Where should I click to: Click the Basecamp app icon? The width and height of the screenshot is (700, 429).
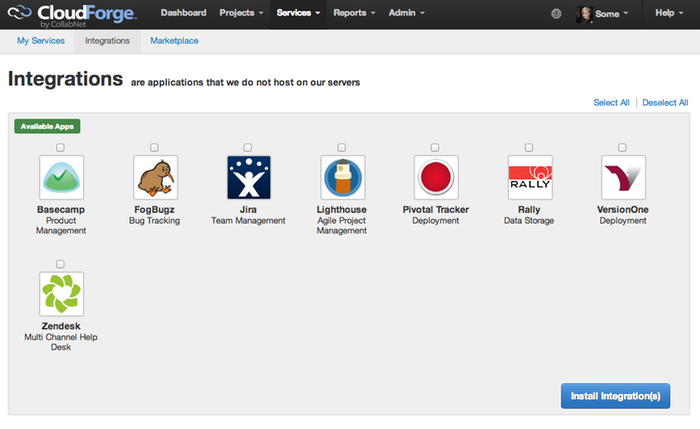click(x=61, y=178)
